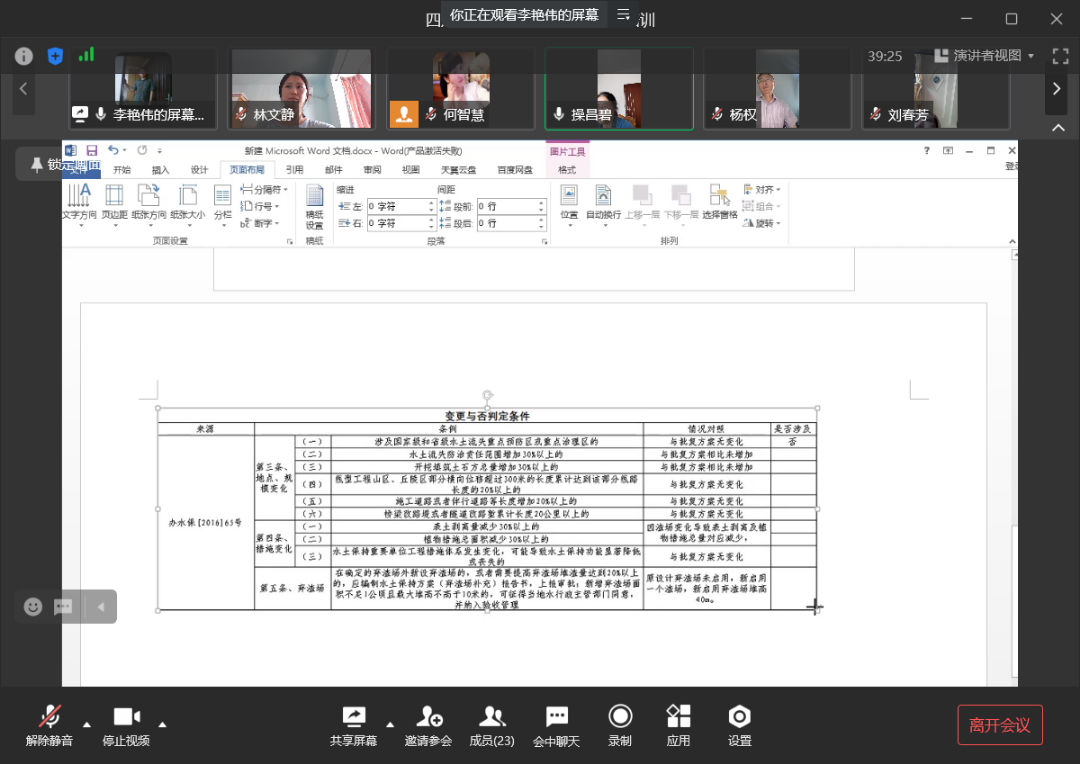The width and height of the screenshot is (1080, 764).
Task: Unmute the microphone
Action: click(49, 725)
